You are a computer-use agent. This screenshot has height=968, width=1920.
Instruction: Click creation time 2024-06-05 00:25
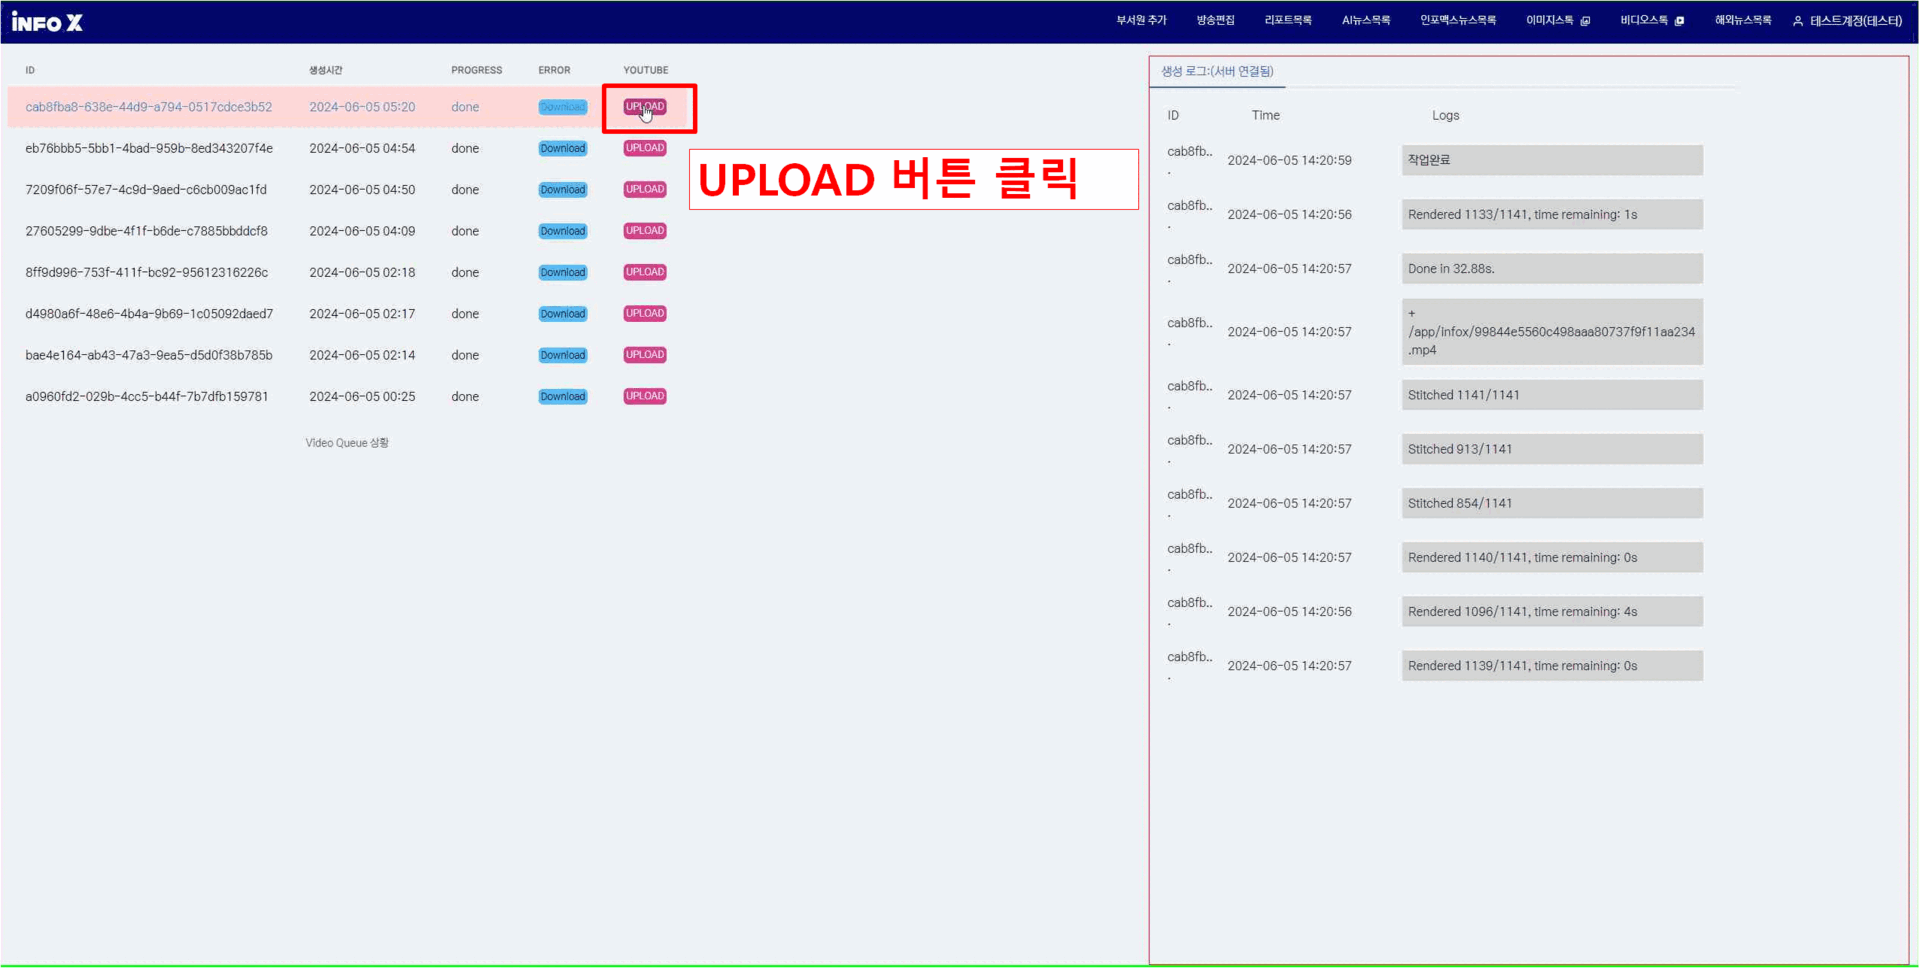tap(362, 396)
